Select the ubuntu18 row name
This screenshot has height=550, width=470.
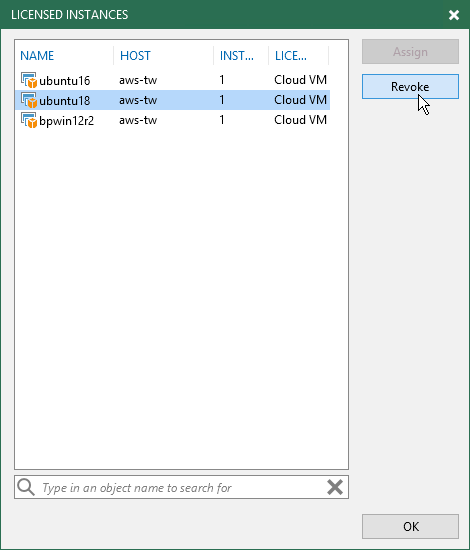point(65,101)
